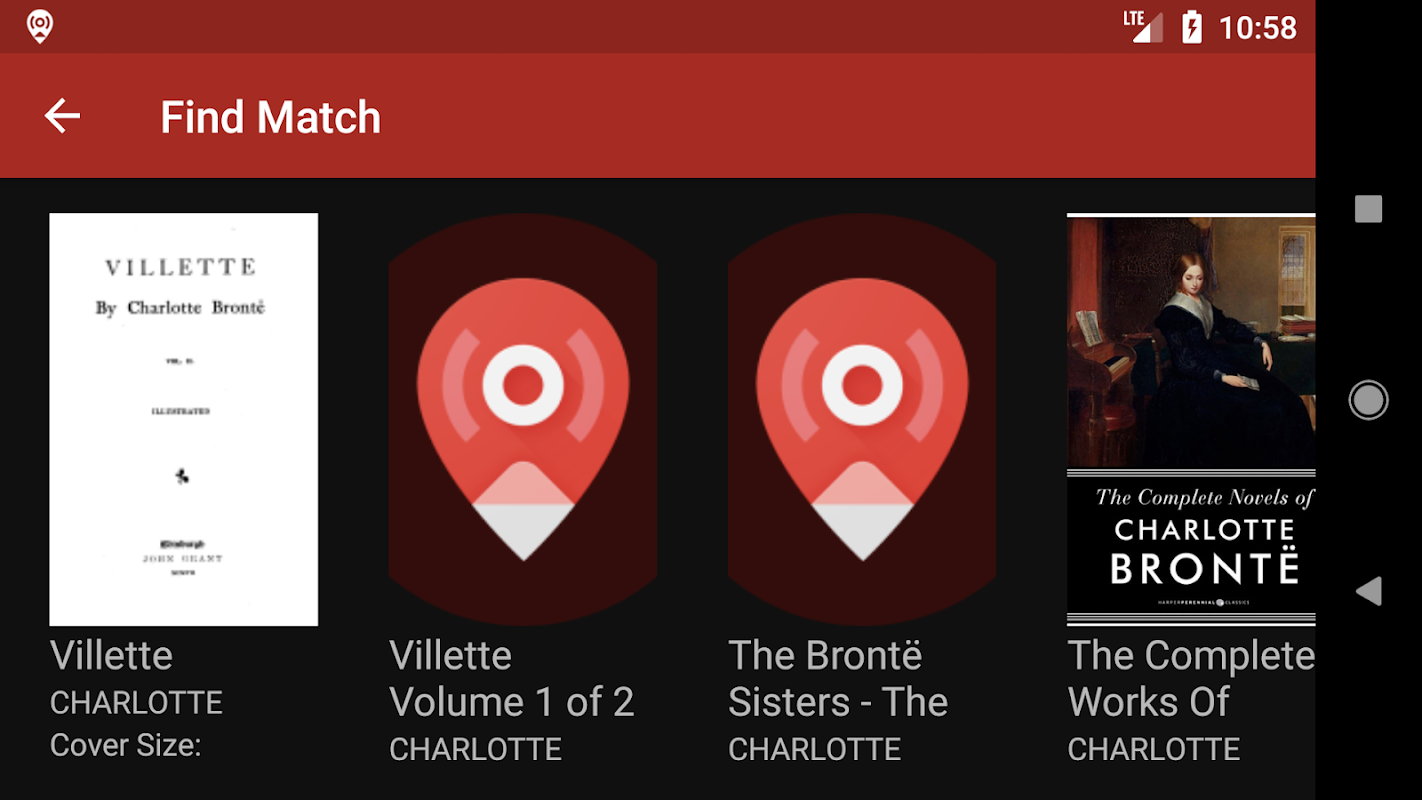Tap CHARLOTTE author under Villette Volume 1
This screenshot has height=800, width=1422.
pos(475,749)
